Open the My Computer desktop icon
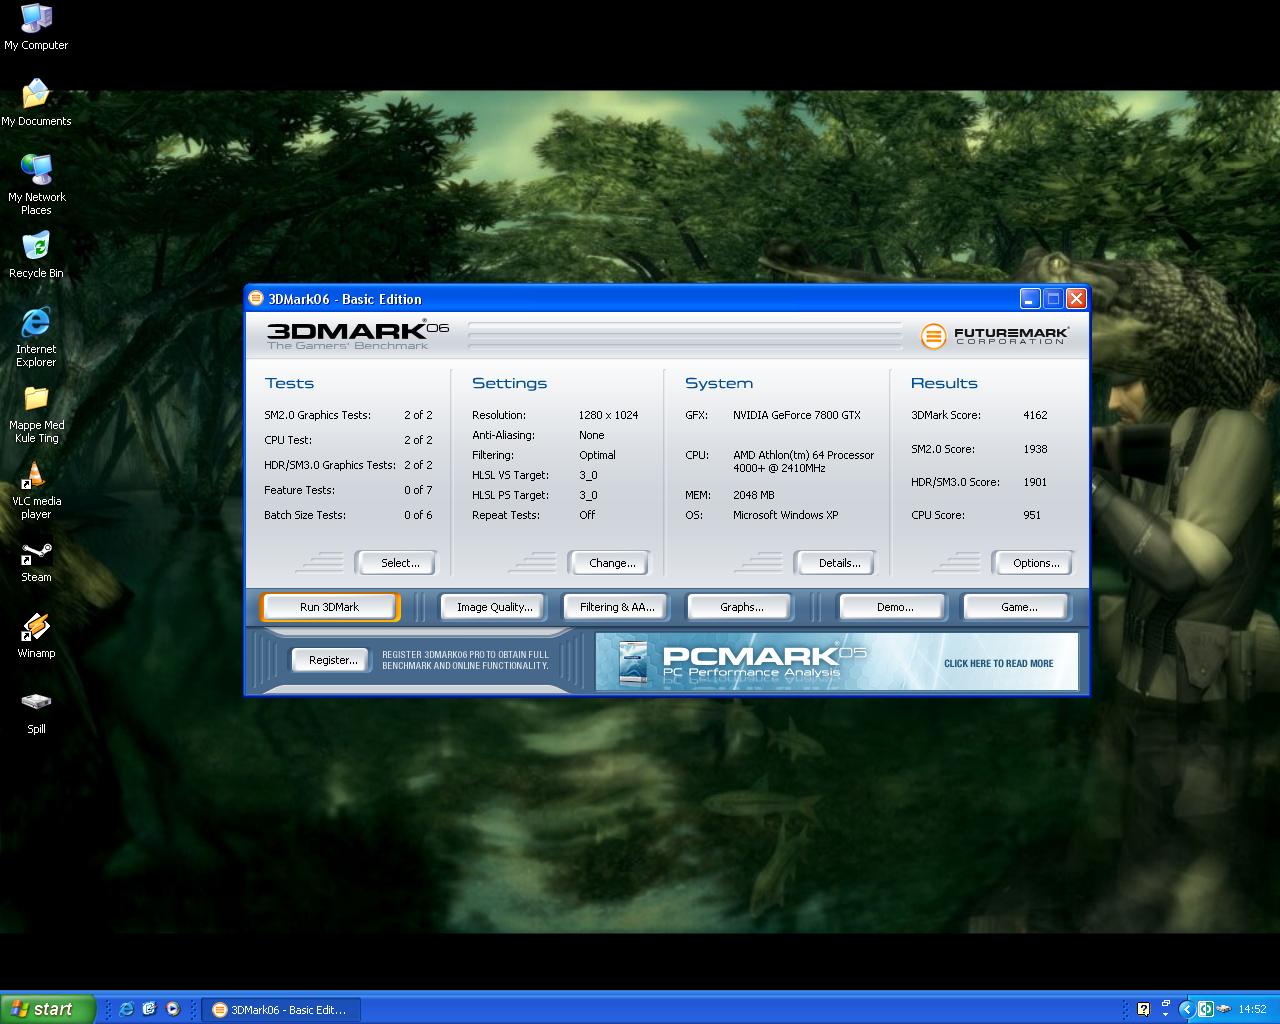 coord(36,27)
